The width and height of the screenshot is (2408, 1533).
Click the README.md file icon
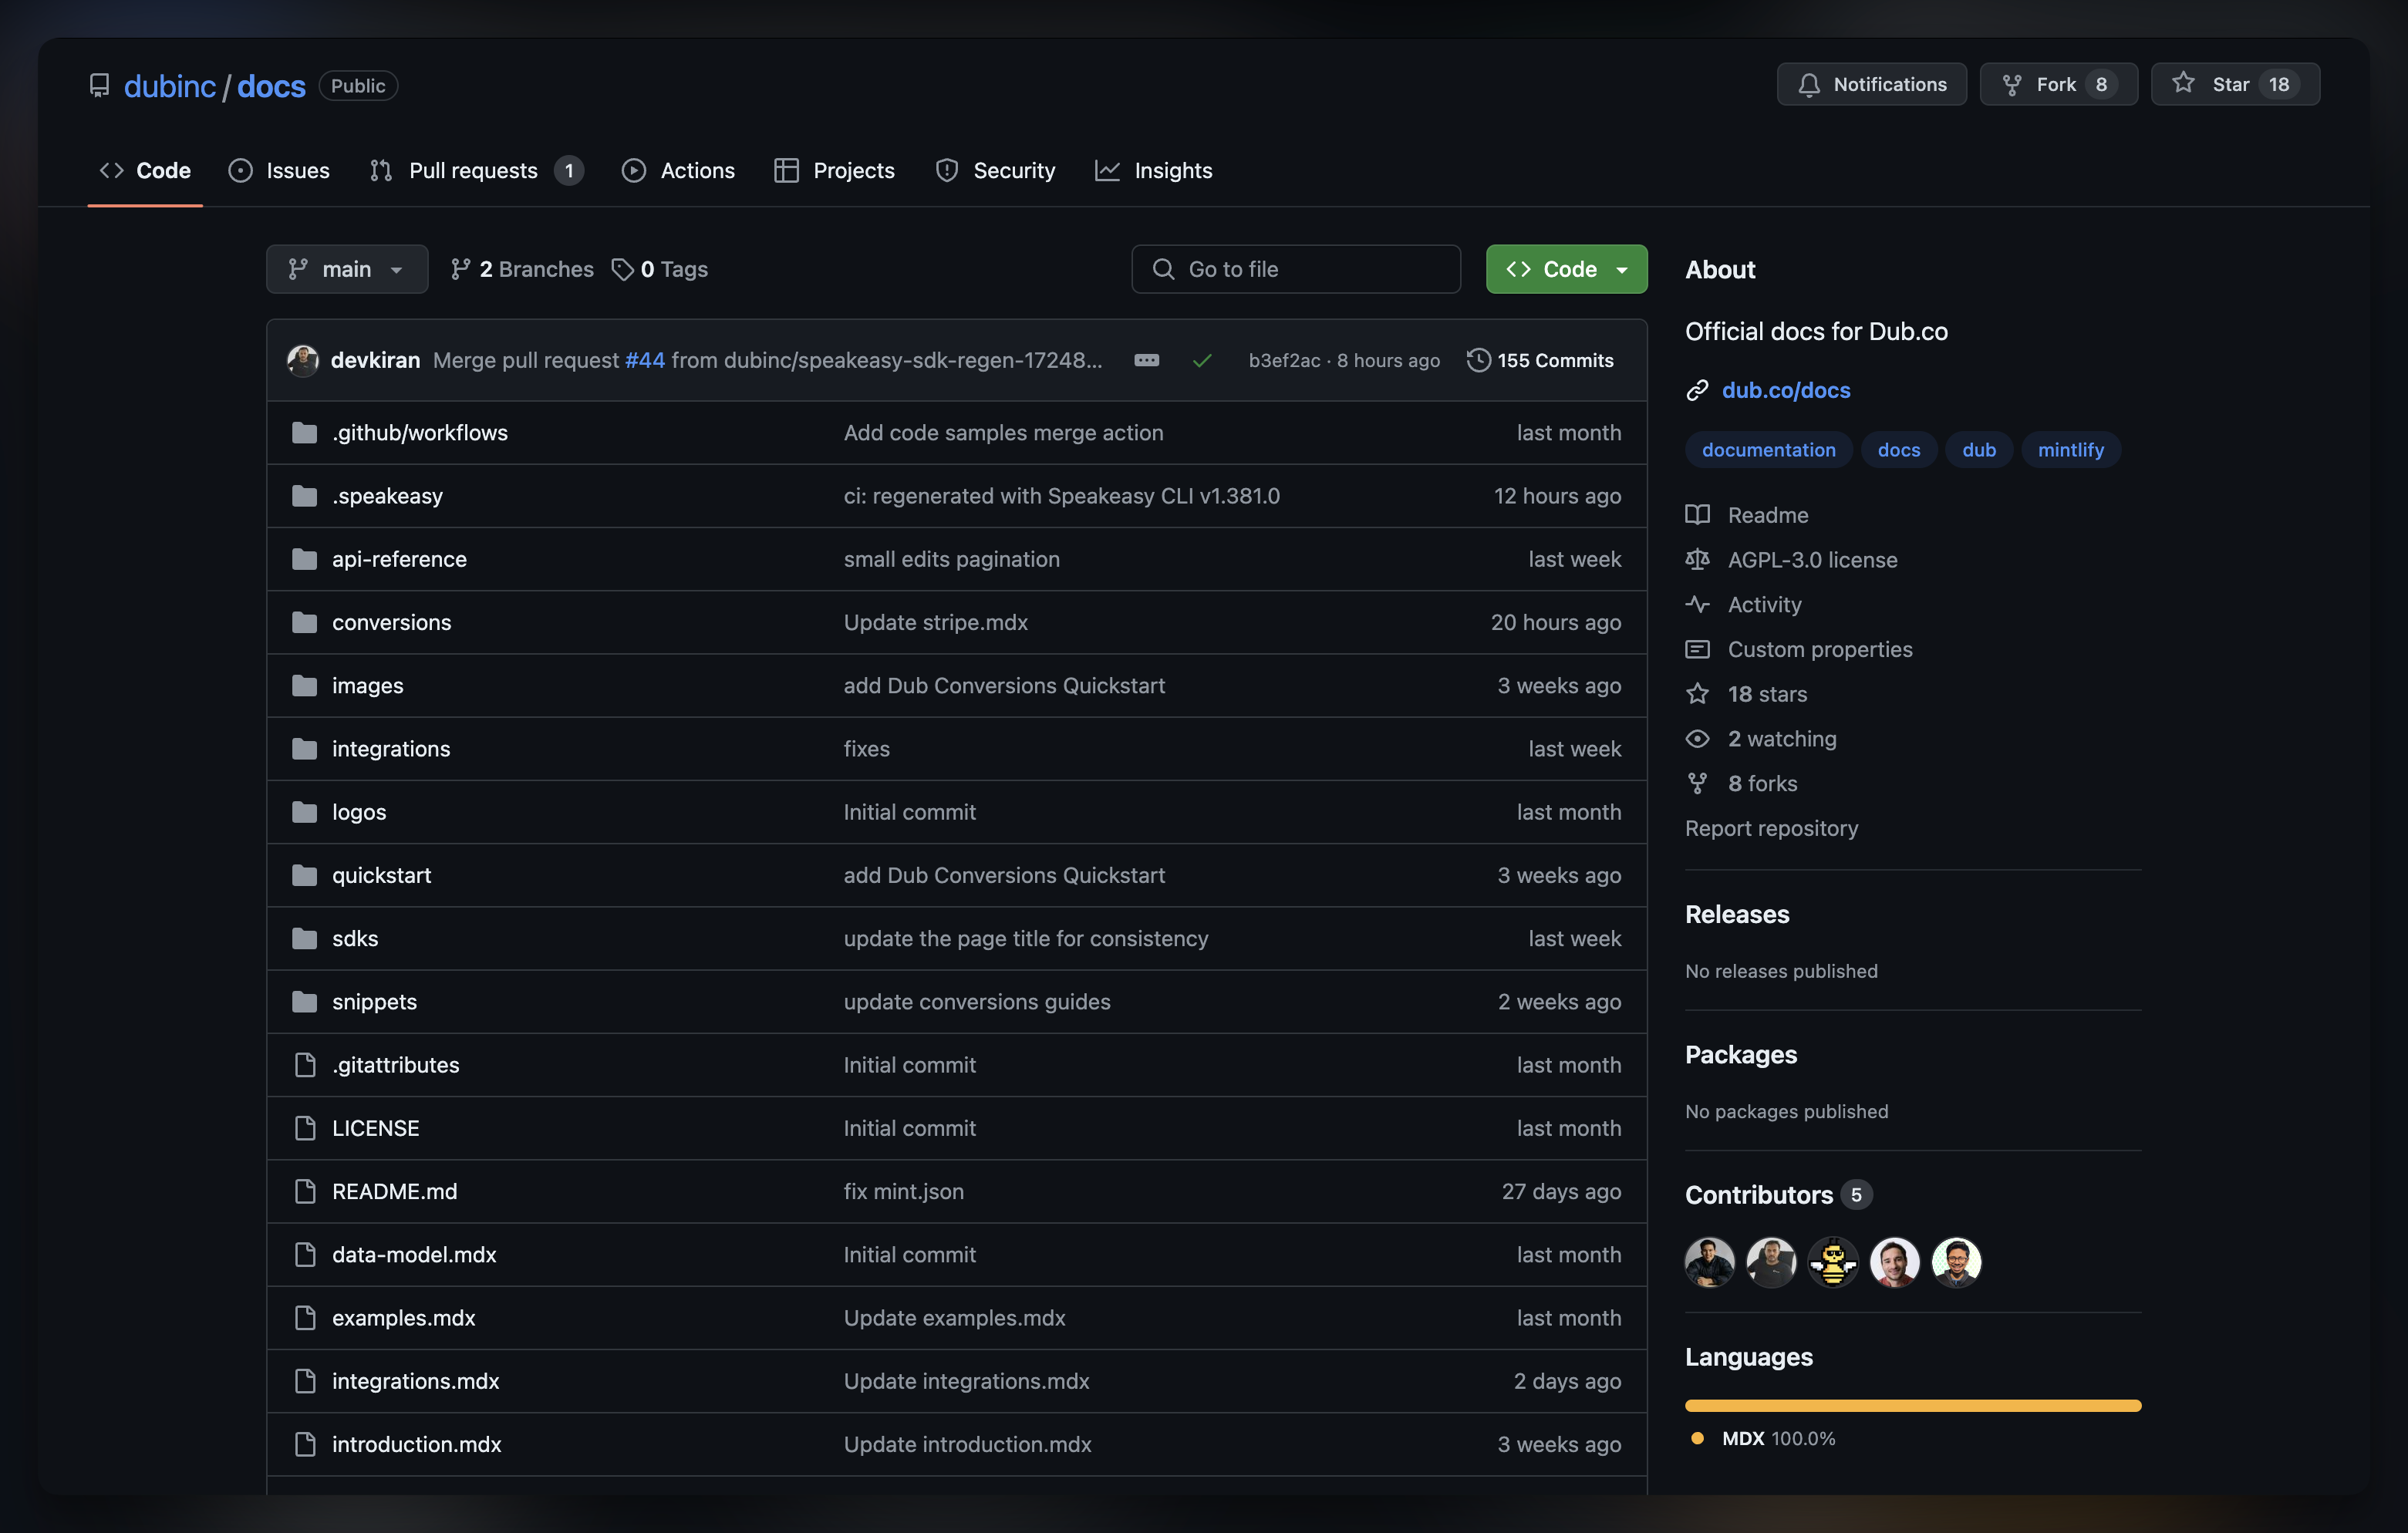coord(305,1191)
